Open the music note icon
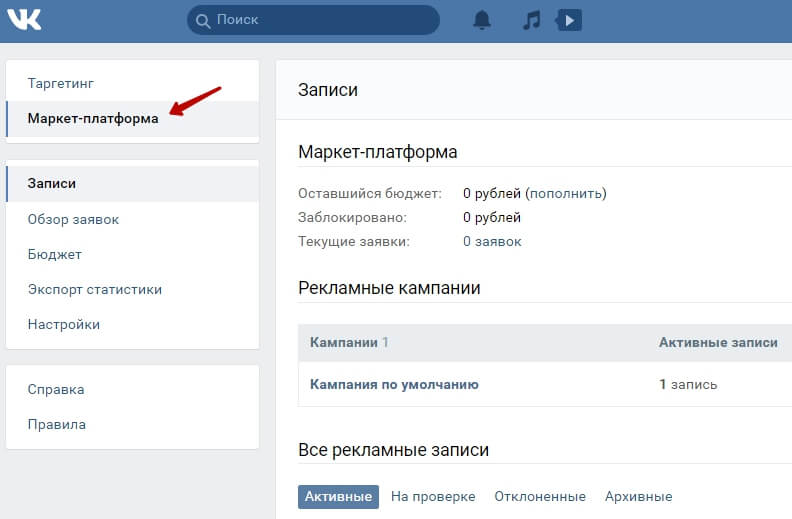 [532, 20]
